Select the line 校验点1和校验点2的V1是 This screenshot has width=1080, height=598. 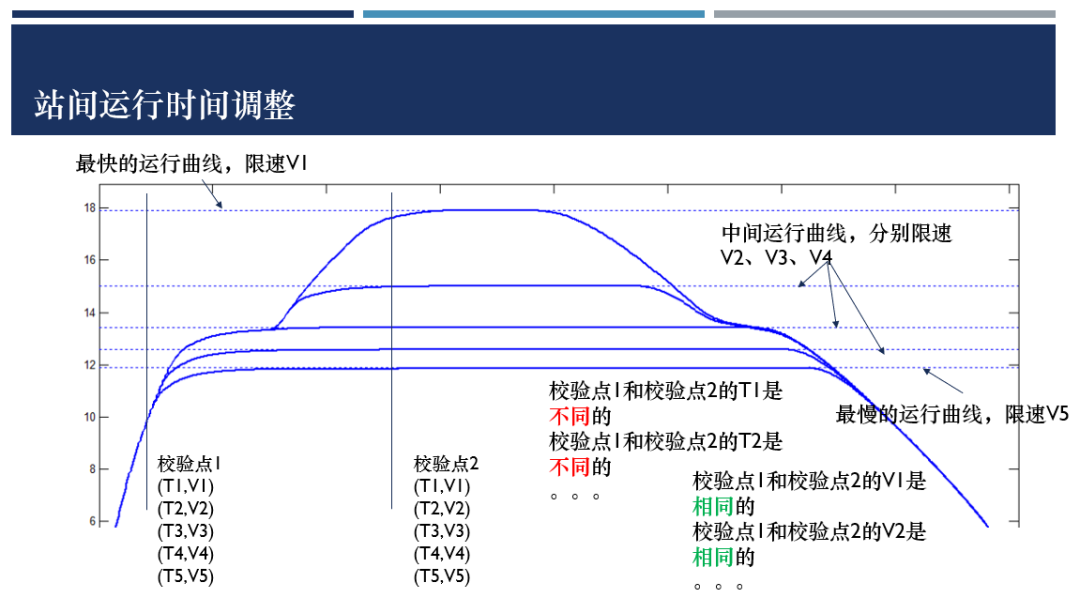point(809,481)
